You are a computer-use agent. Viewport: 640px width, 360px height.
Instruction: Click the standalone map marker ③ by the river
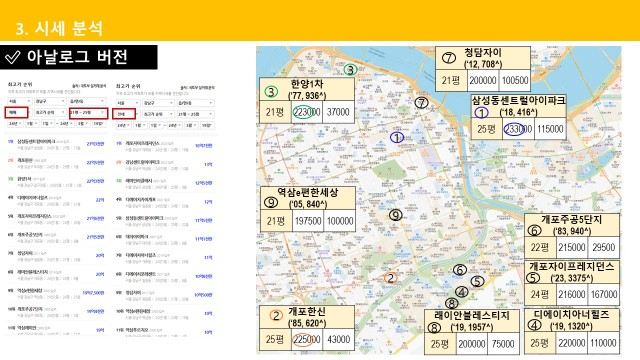(x=350, y=69)
